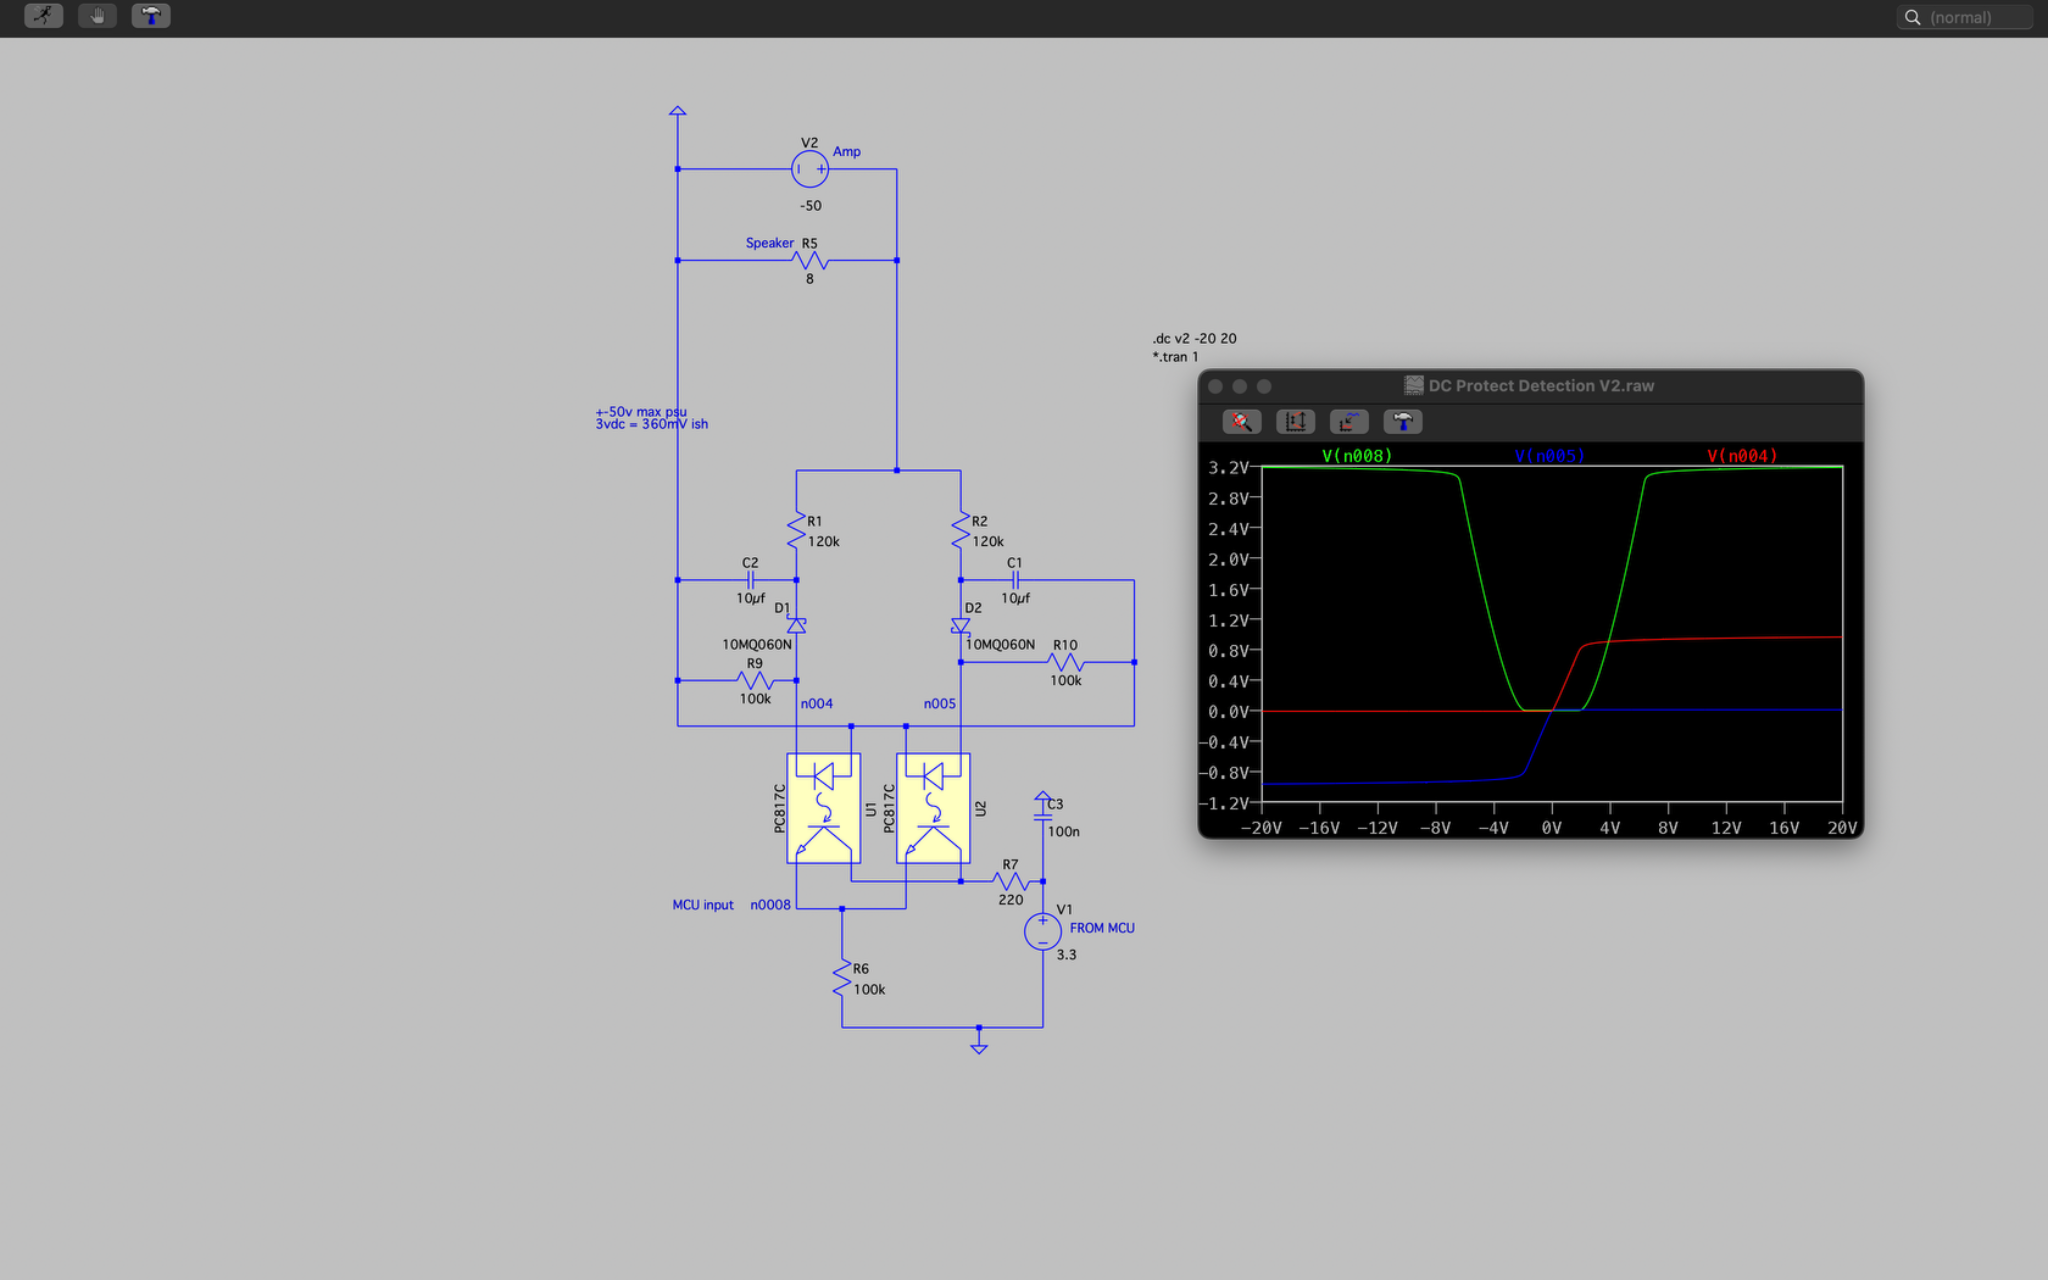Open Control Panel hammer in main toolbar

(151, 16)
